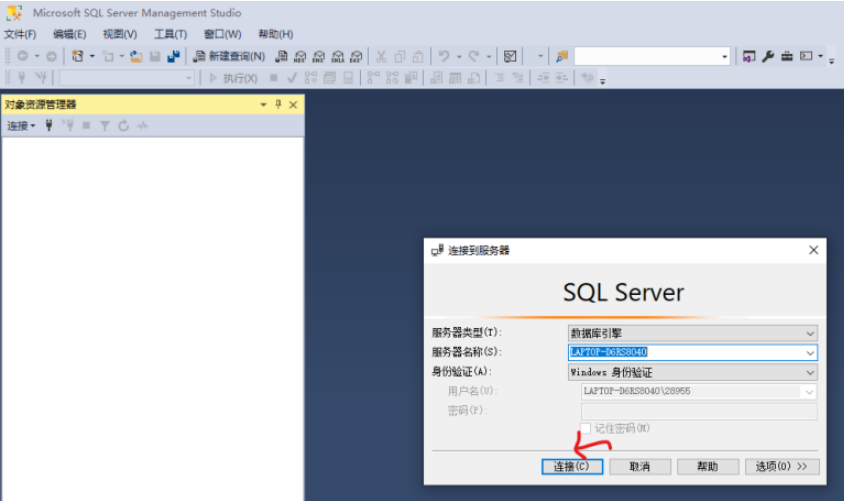Image resolution: width=844 pixels, height=501 pixels.
Task: Click the 帮助 button in the dialog
Action: 707,467
